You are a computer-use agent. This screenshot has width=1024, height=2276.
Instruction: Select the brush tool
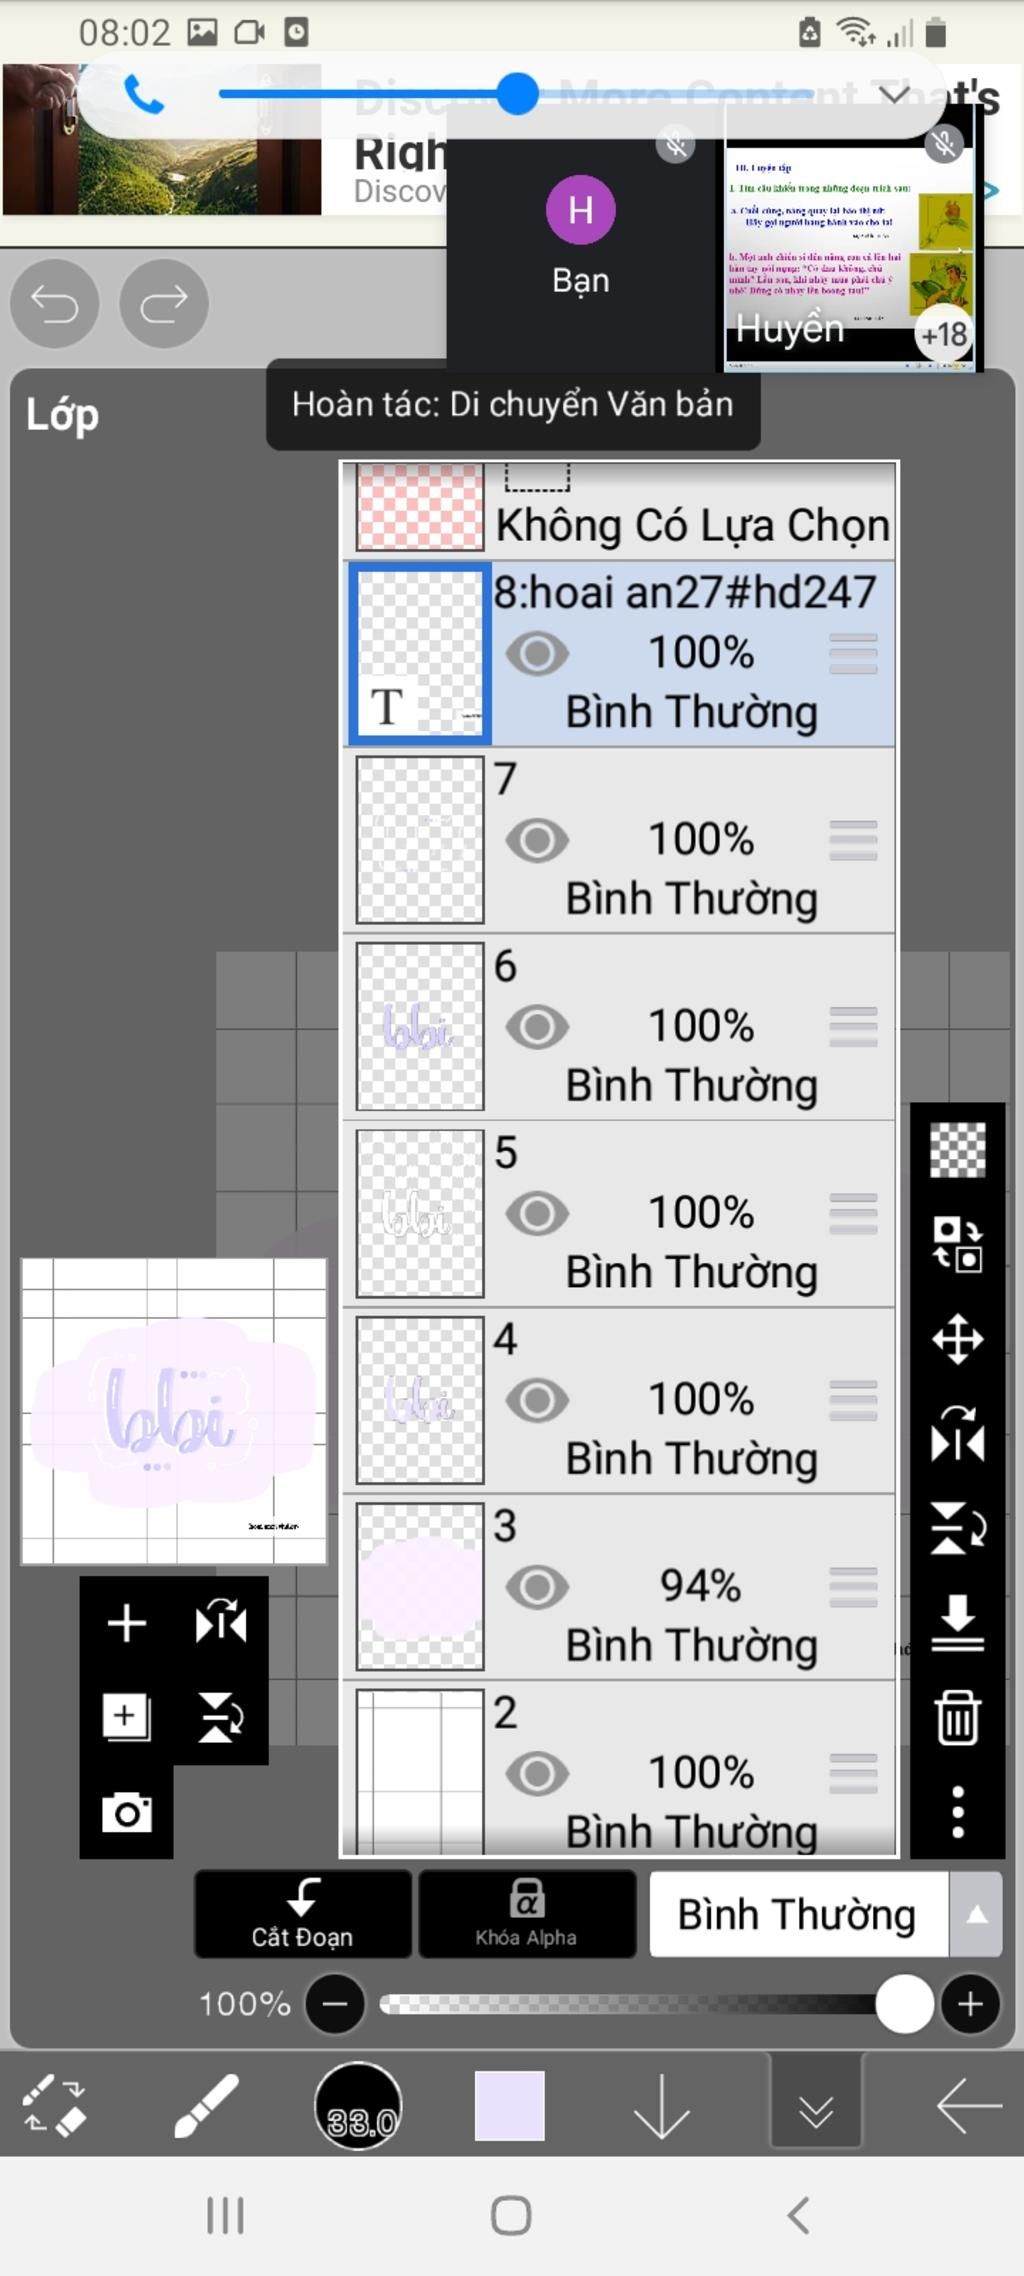(206, 2106)
